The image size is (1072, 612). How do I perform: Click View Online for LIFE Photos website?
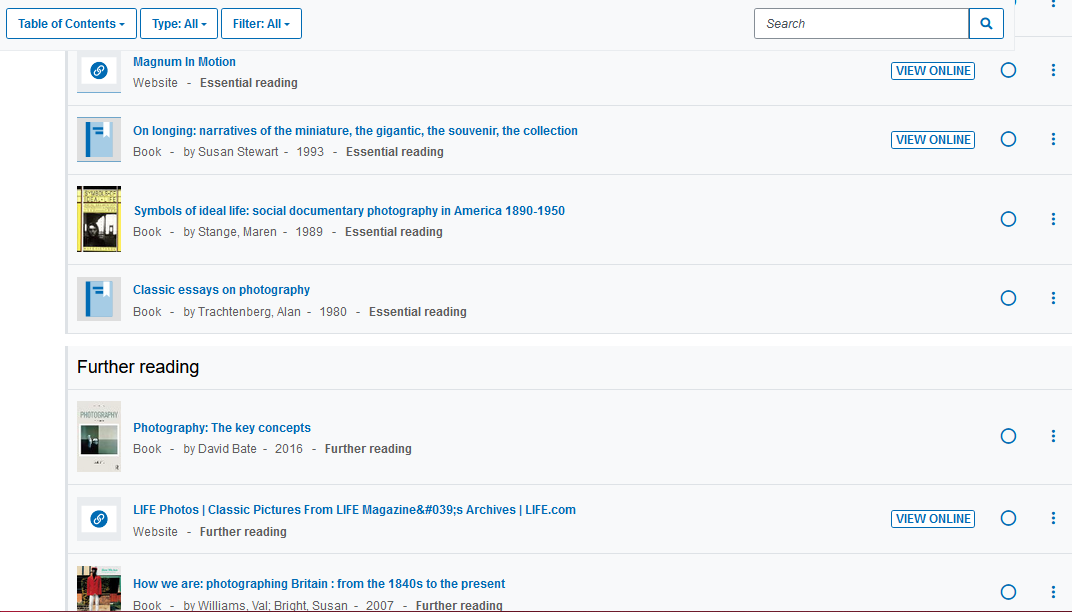(932, 519)
